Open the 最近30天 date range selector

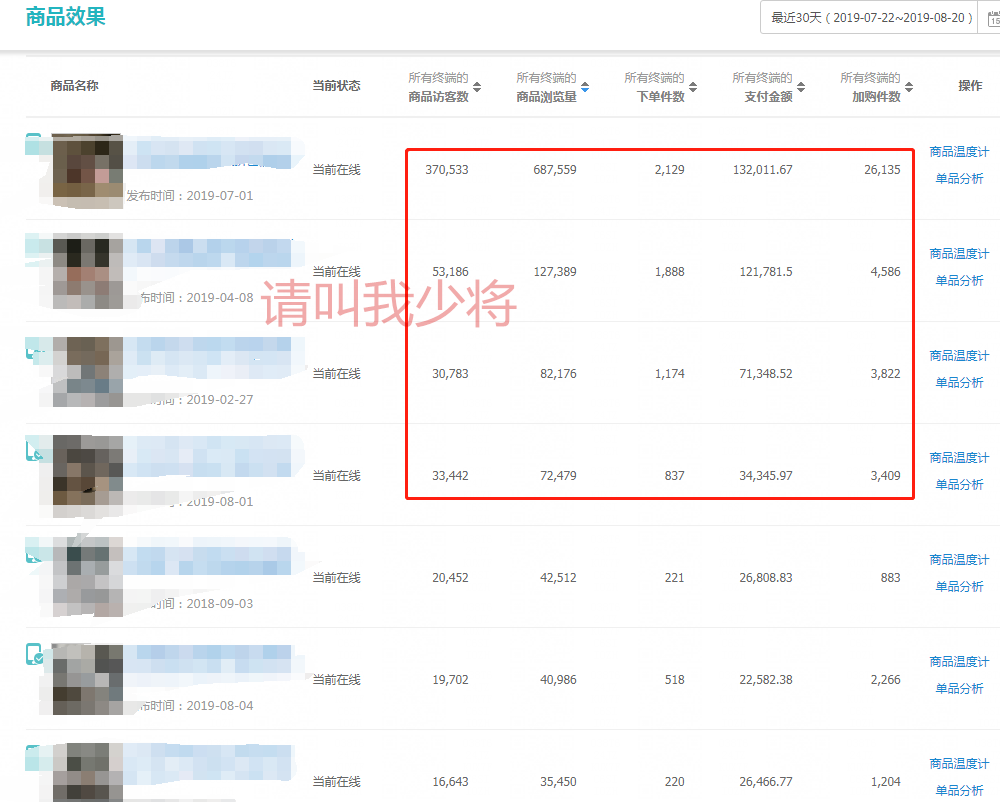tap(870, 18)
